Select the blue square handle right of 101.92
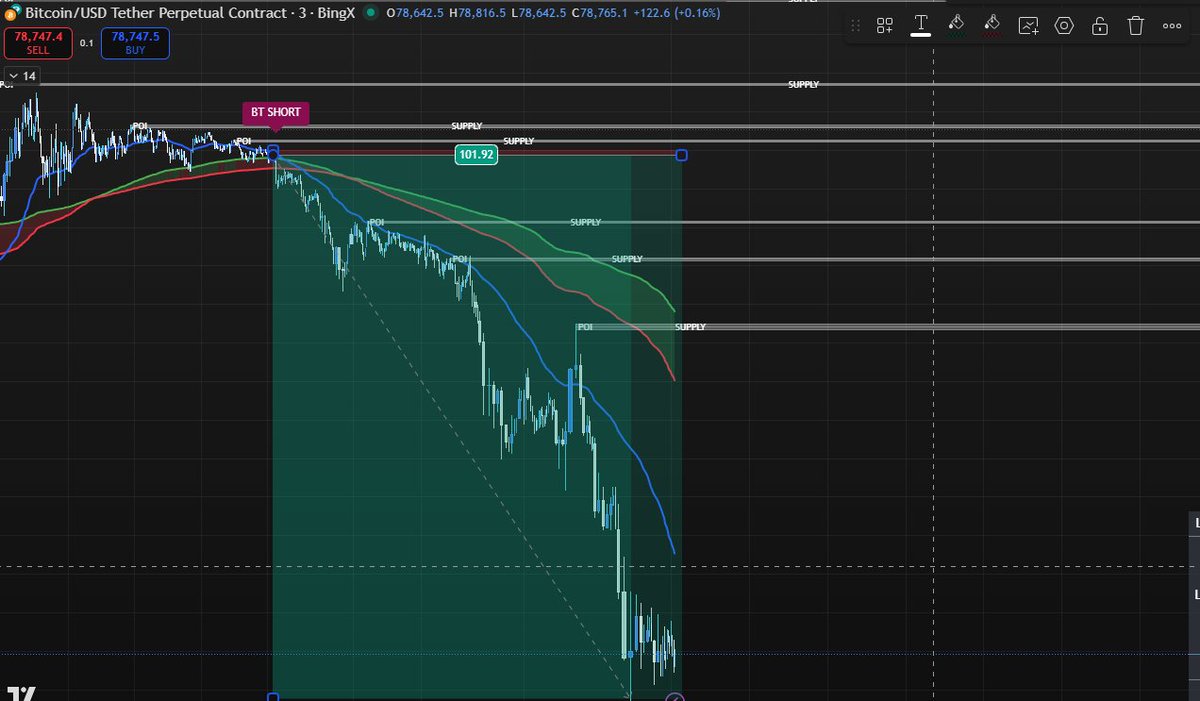This screenshot has height=701, width=1200. (x=682, y=154)
